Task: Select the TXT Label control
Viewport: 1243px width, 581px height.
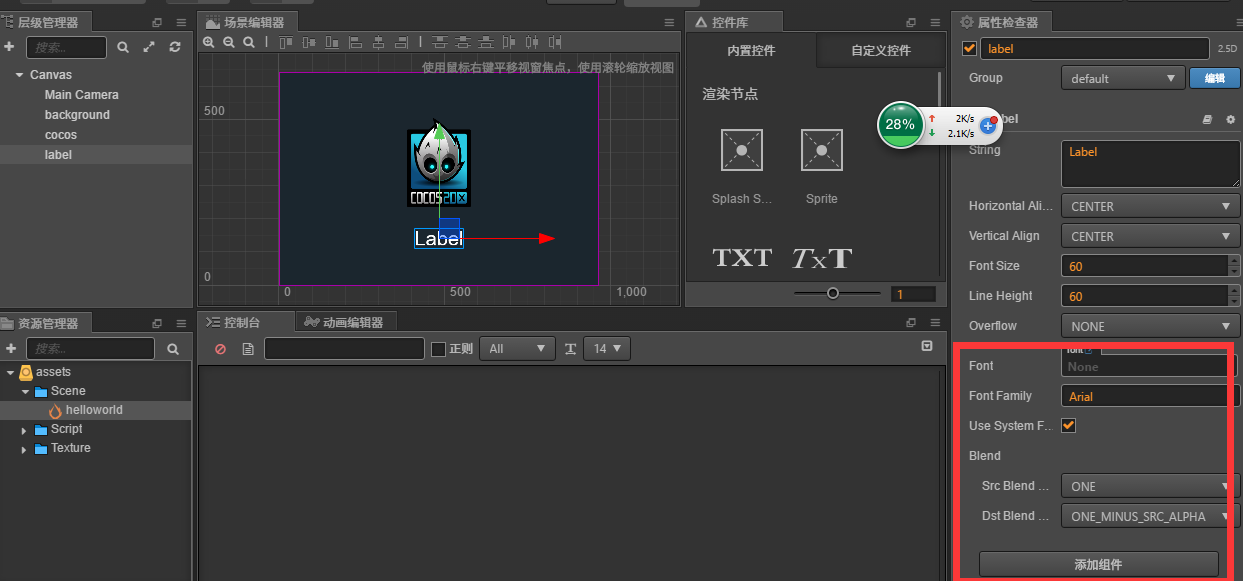Action: click(x=742, y=258)
